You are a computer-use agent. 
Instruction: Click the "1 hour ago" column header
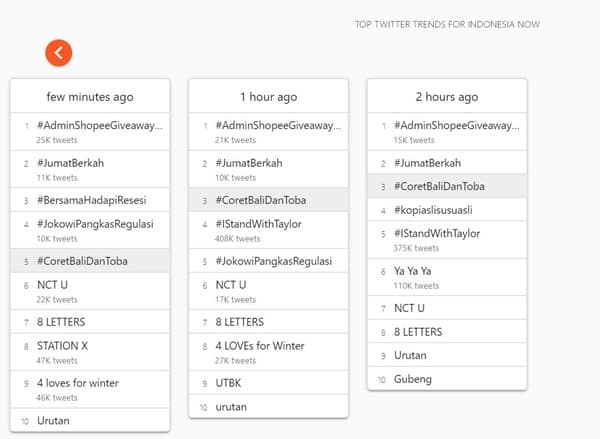coord(268,97)
